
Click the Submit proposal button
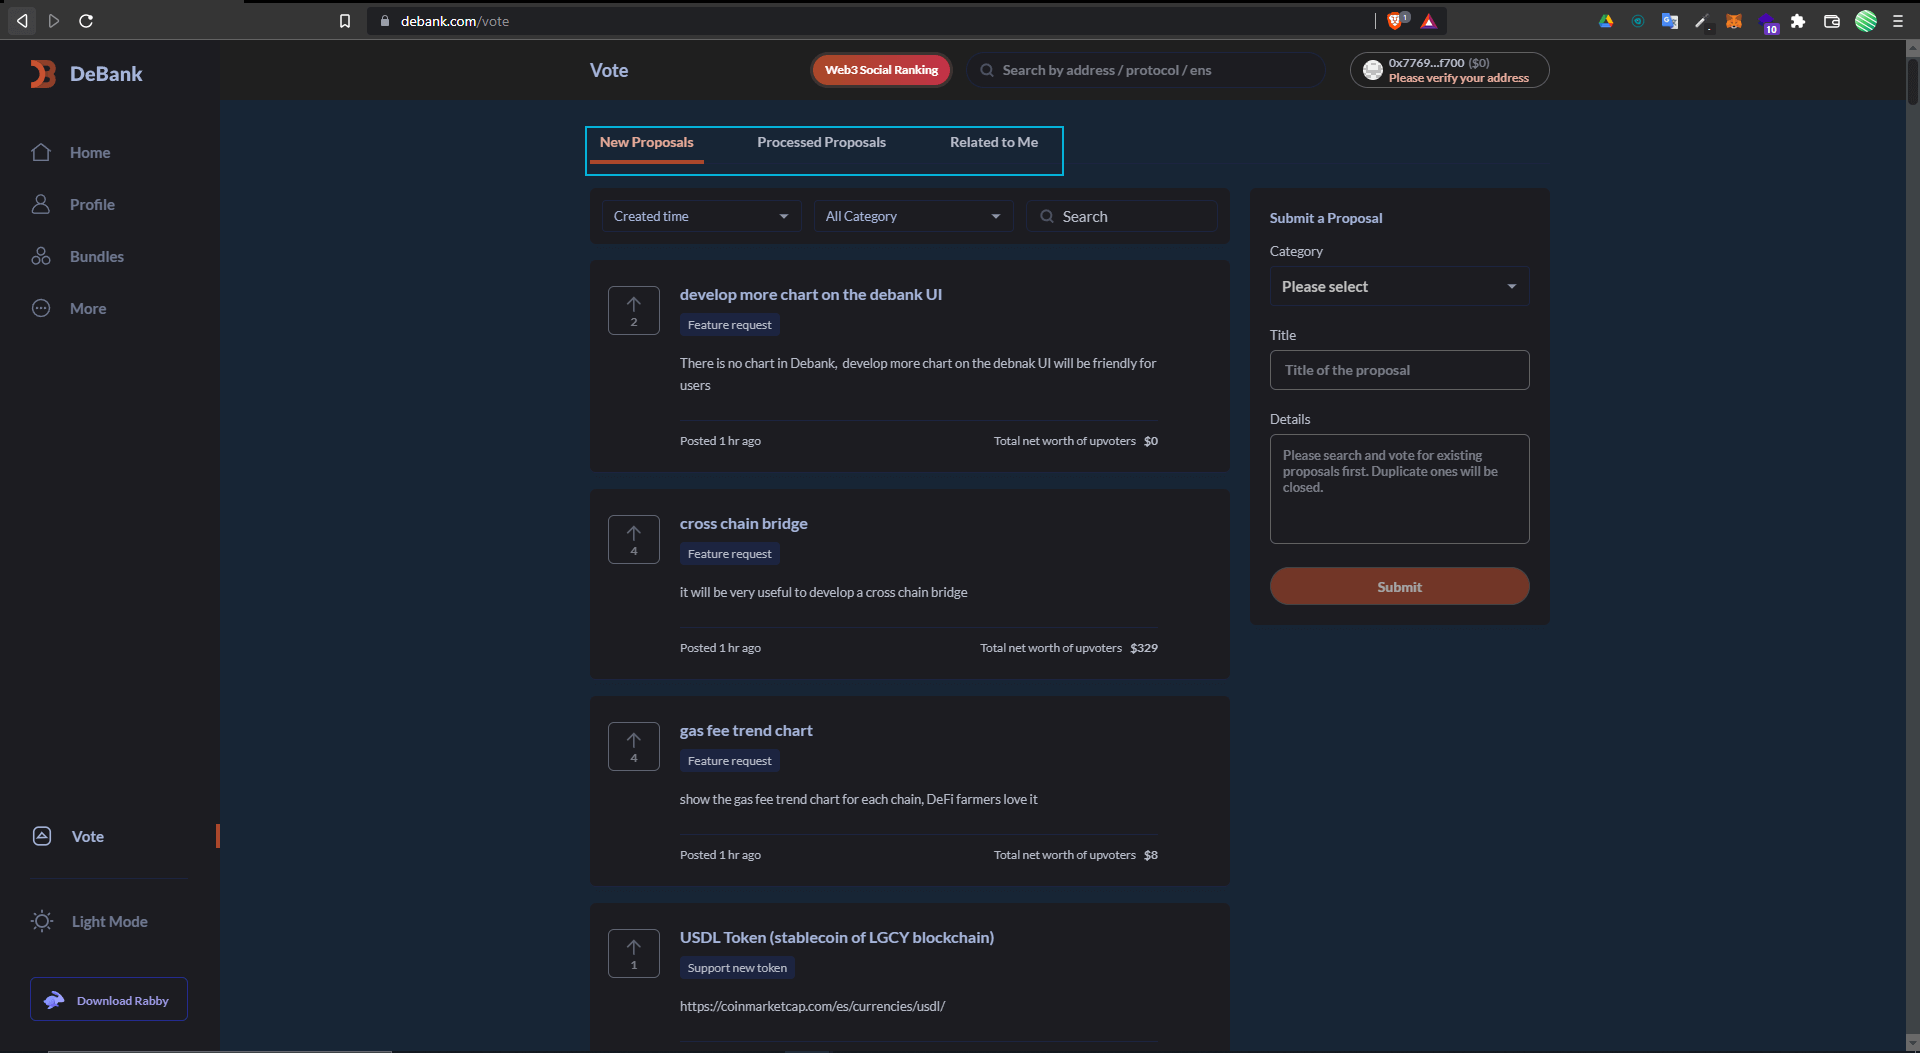coord(1398,587)
